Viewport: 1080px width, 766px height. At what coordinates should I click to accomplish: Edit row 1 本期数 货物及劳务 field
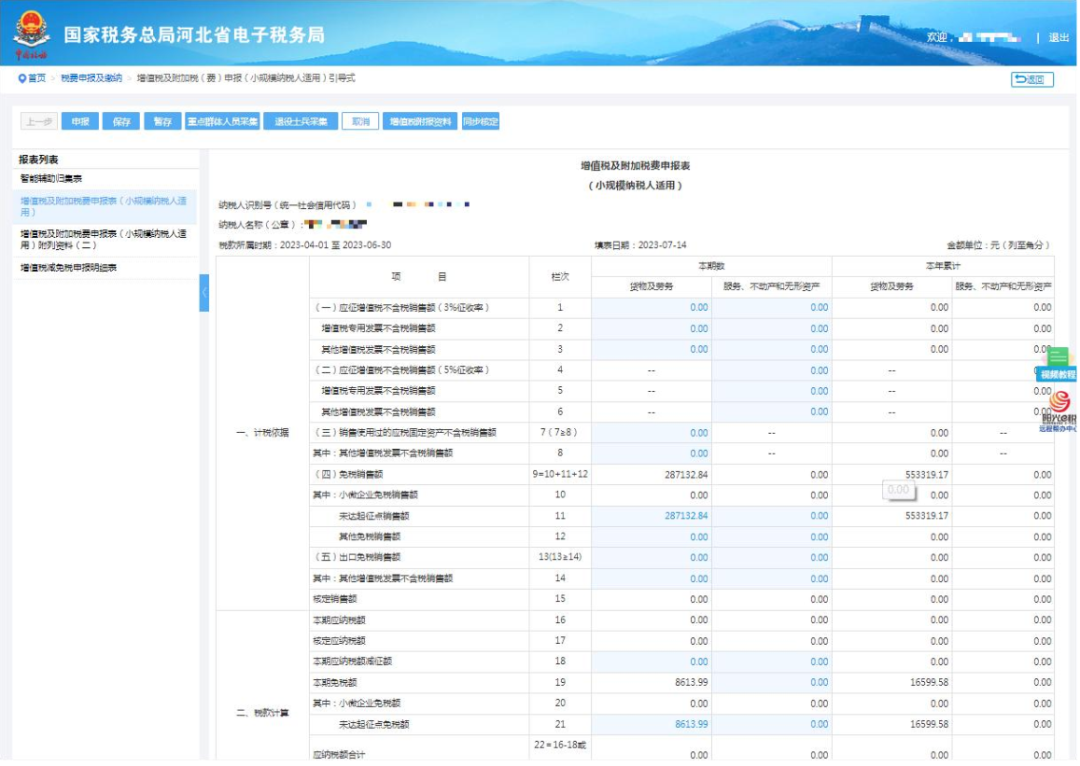[653, 309]
